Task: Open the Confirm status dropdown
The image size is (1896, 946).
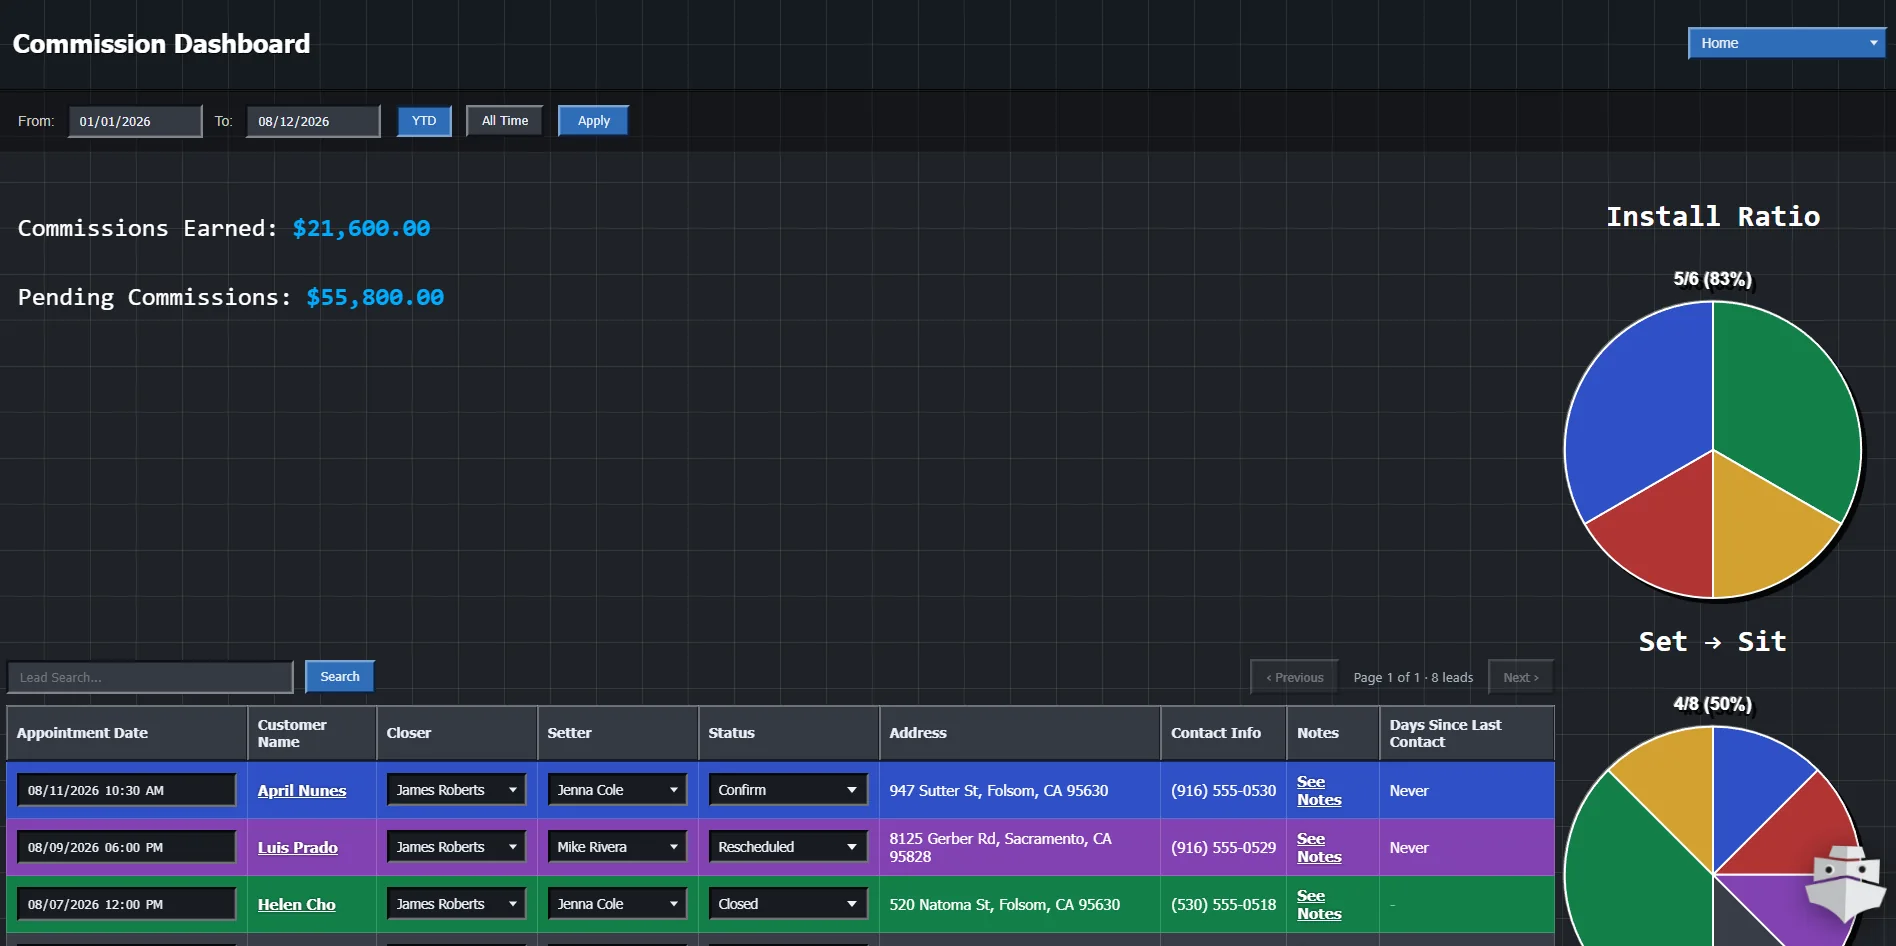Action: [x=787, y=790]
